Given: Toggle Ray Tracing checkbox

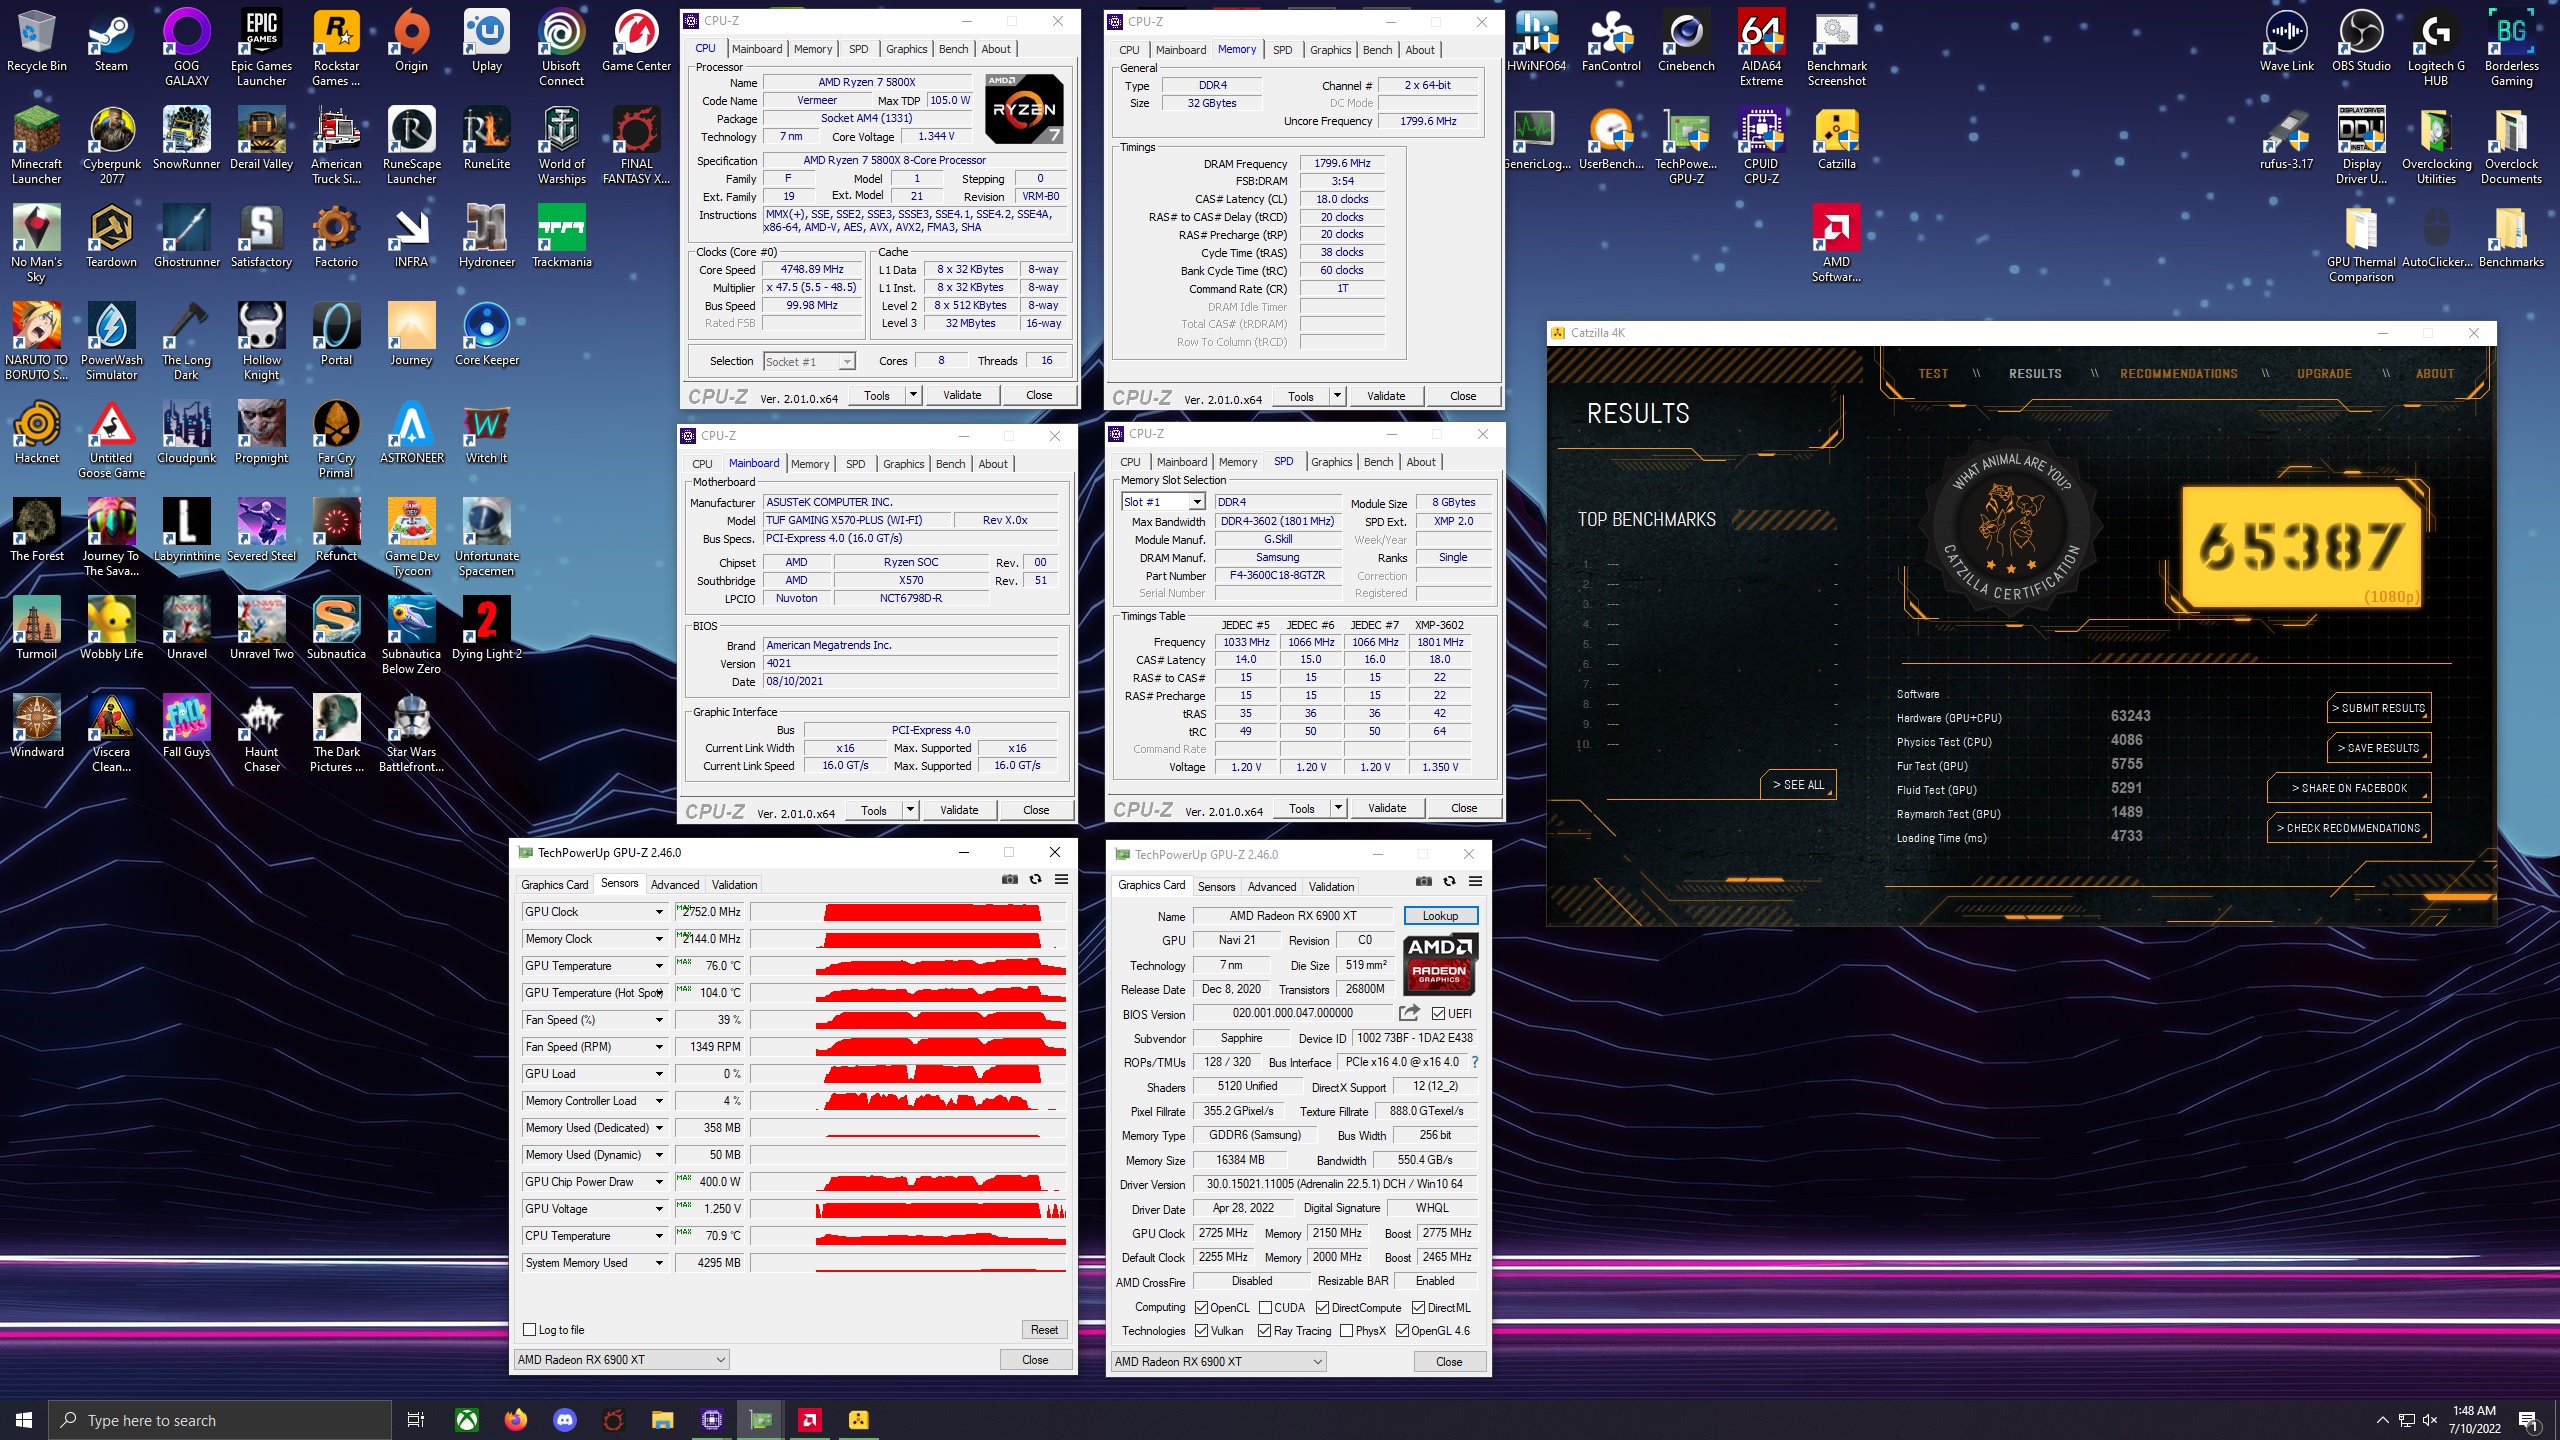Looking at the screenshot, I should pyautogui.click(x=1264, y=1331).
